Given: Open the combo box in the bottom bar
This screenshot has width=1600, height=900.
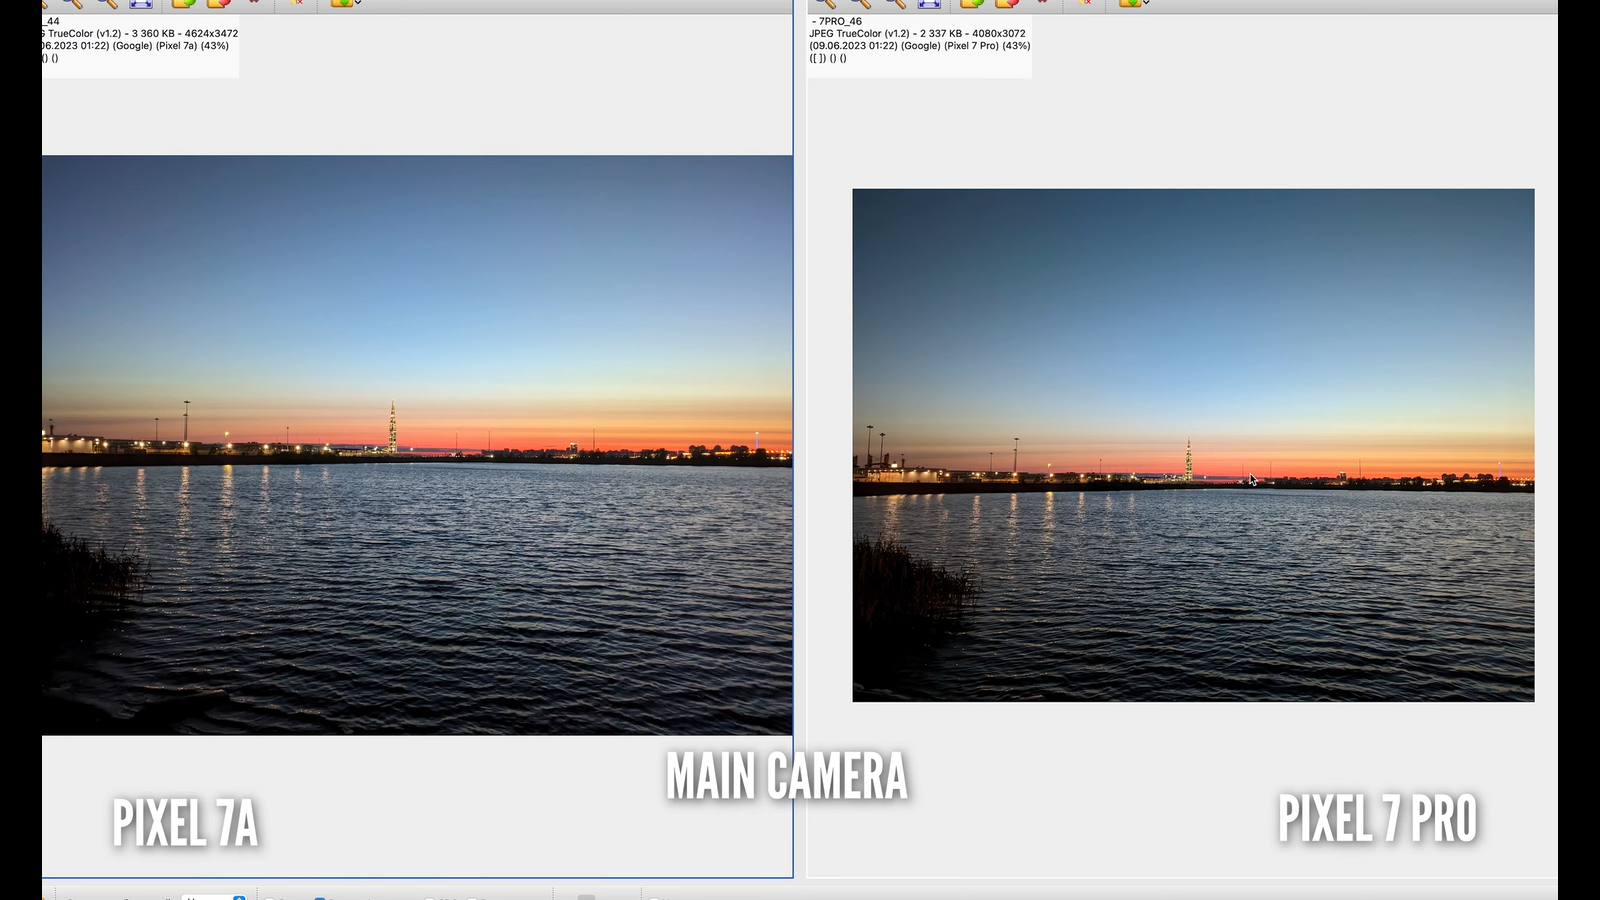Looking at the screenshot, I should (213, 897).
